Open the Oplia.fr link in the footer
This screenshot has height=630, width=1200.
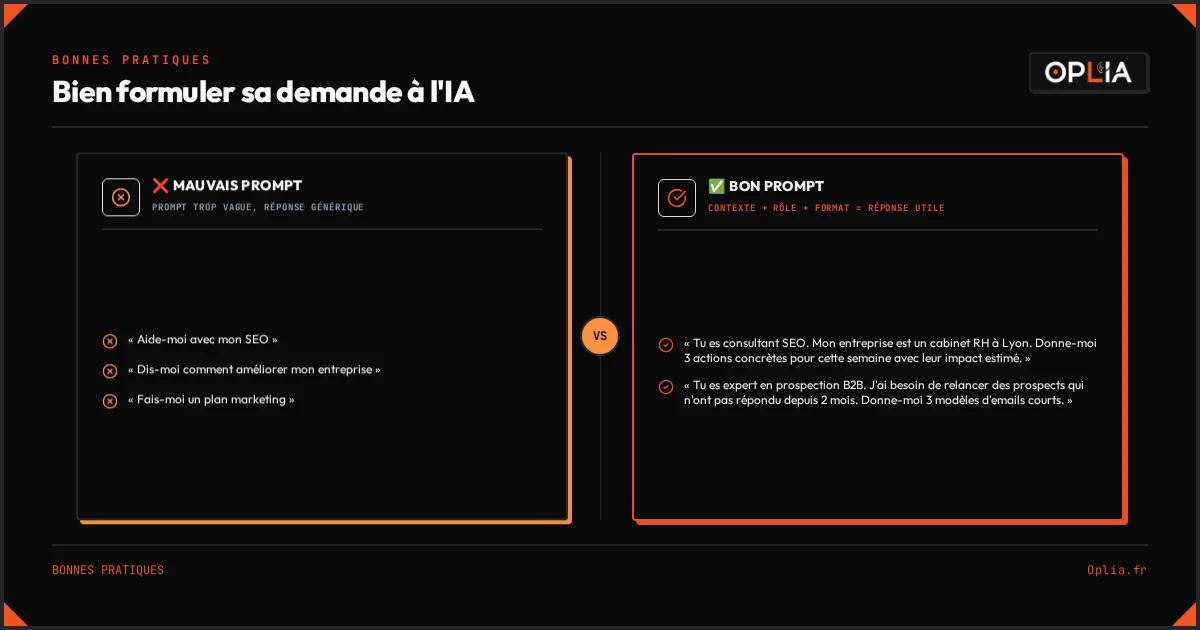[1117, 570]
